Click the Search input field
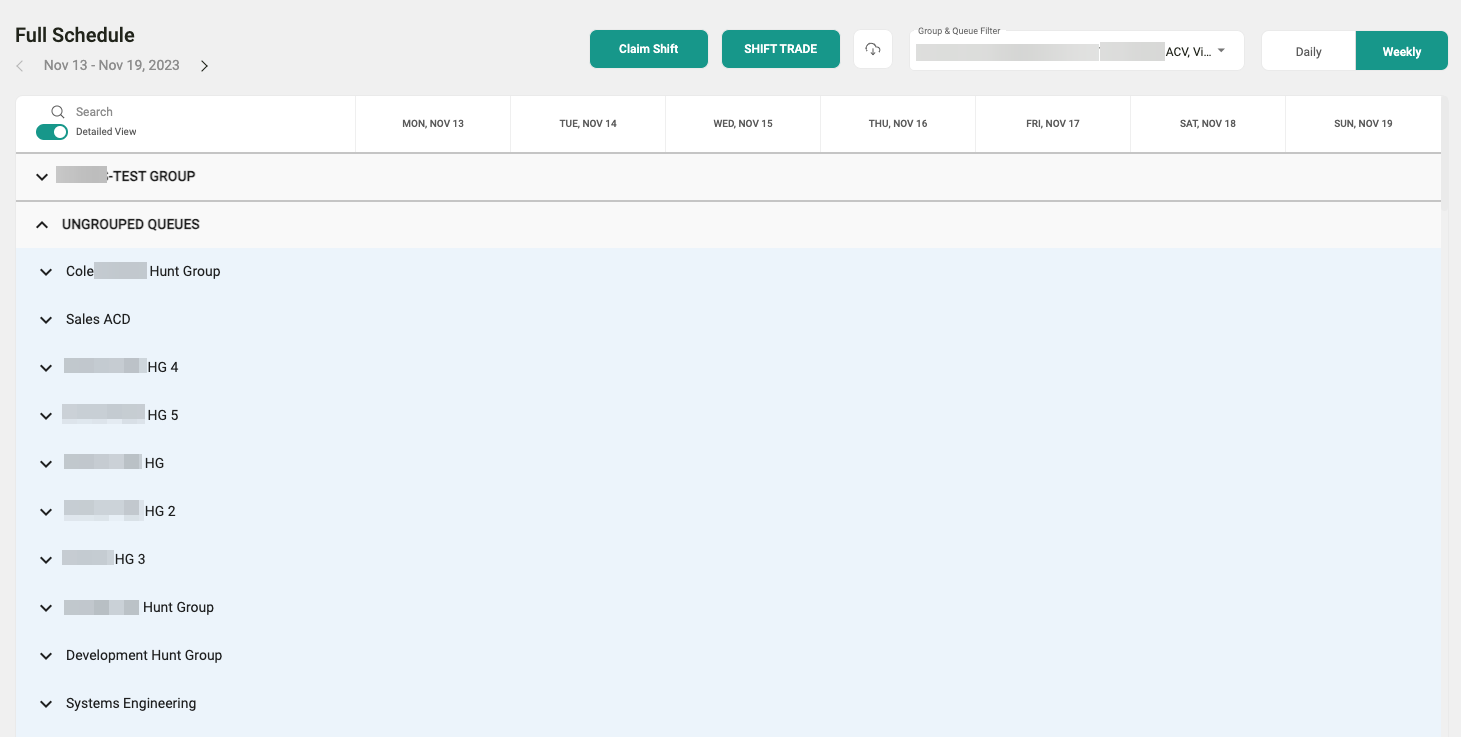The image size is (1461, 737). click(x=150, y=112)
